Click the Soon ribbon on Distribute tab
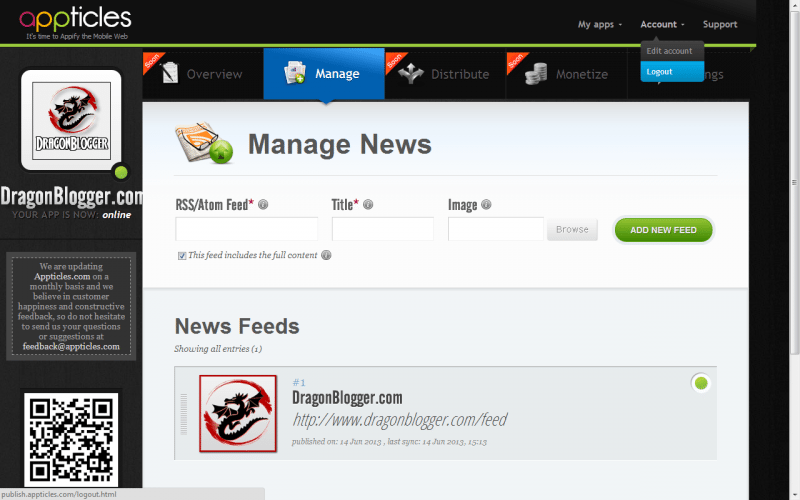The image size is (800, 500). 395,62
